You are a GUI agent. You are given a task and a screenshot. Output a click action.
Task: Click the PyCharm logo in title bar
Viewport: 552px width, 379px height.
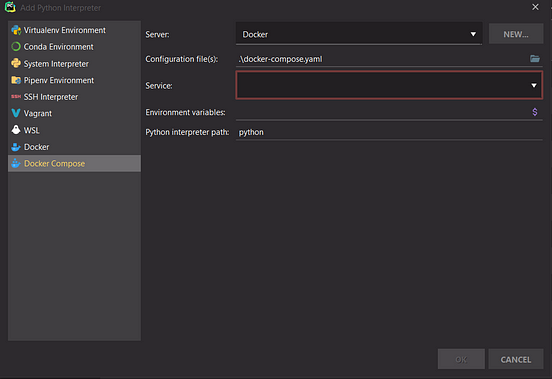[x=10, y=7]
